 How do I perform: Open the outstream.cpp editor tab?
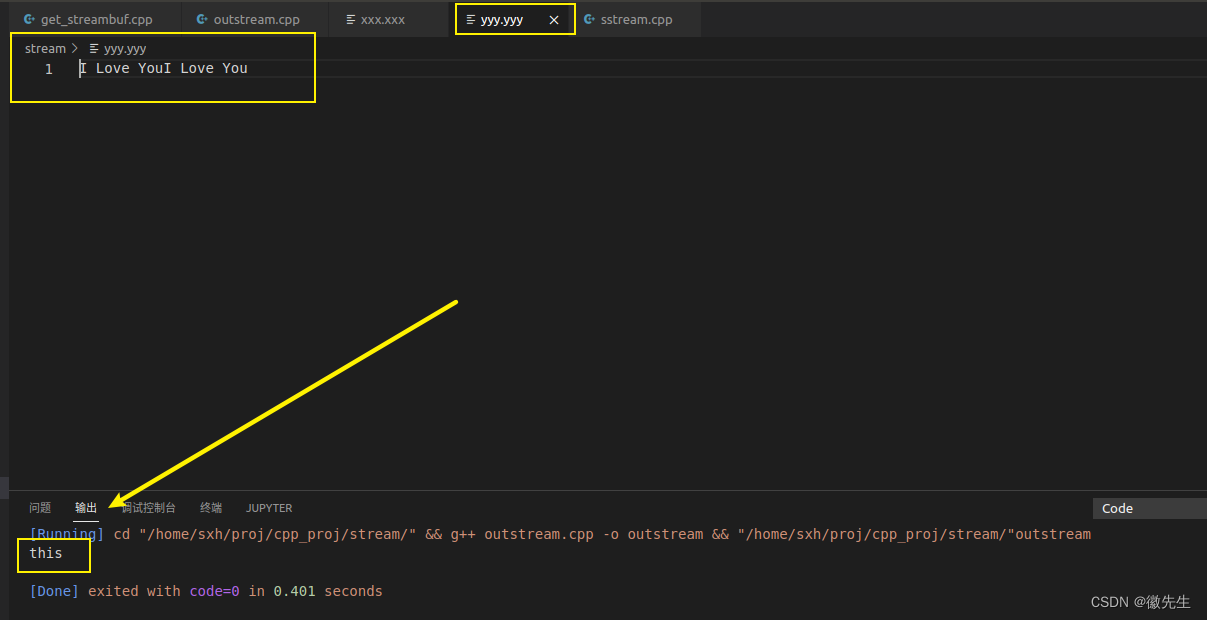[256, 19]
